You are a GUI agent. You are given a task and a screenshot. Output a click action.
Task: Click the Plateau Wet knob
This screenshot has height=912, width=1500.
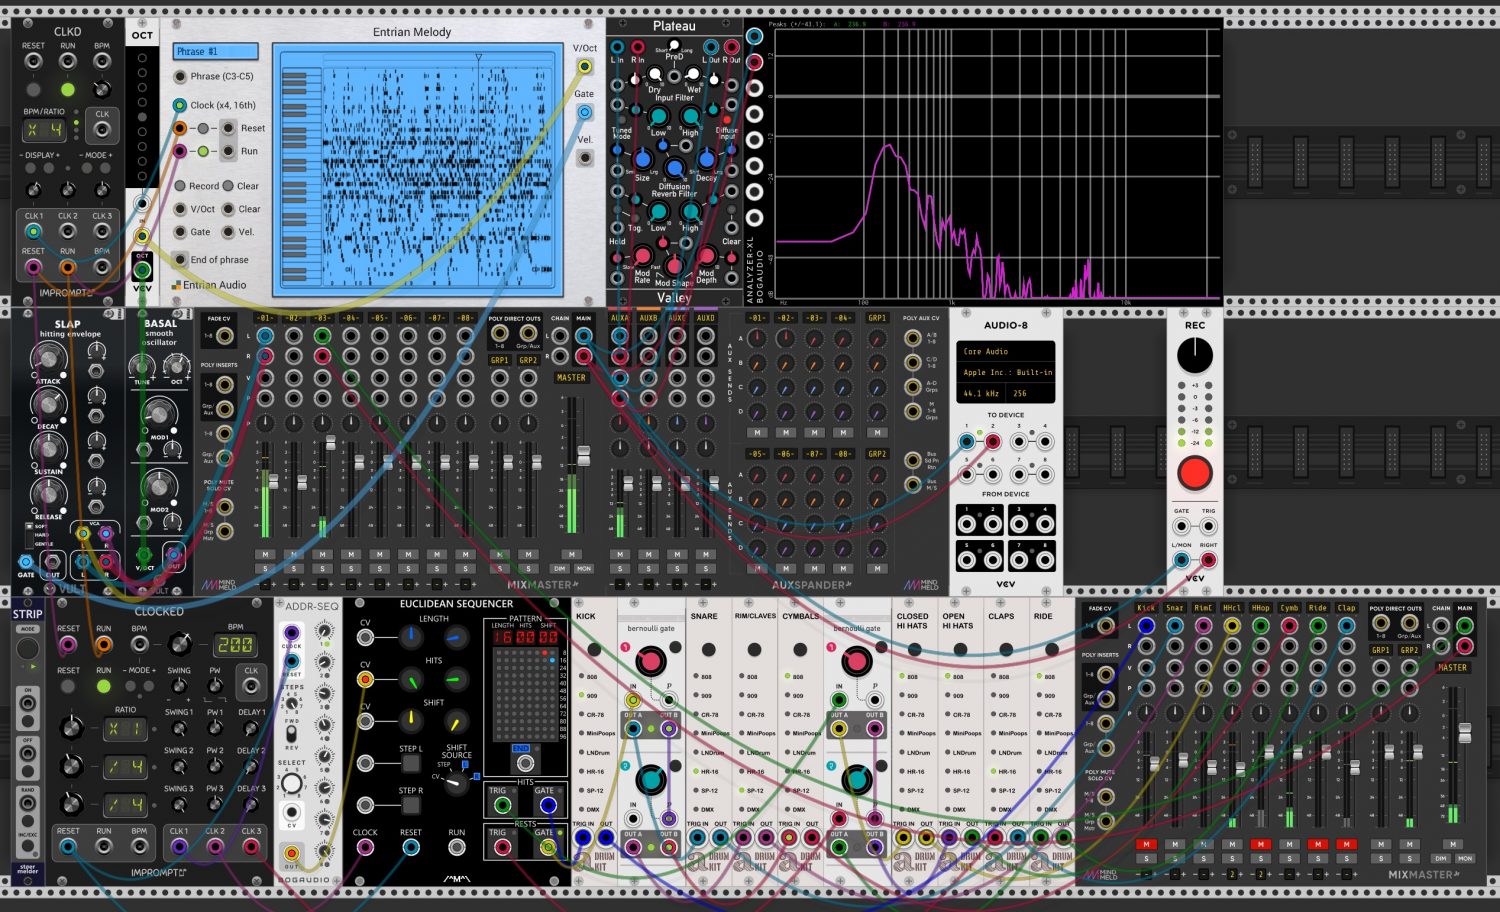click(693, 74)
